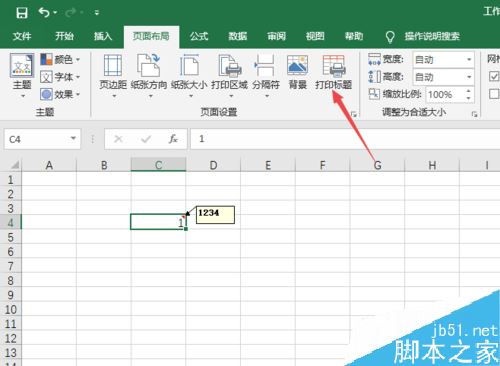Switch to the 开始 (Home) tab
Screen dimensions: 500x366
[x=64, y=36]
